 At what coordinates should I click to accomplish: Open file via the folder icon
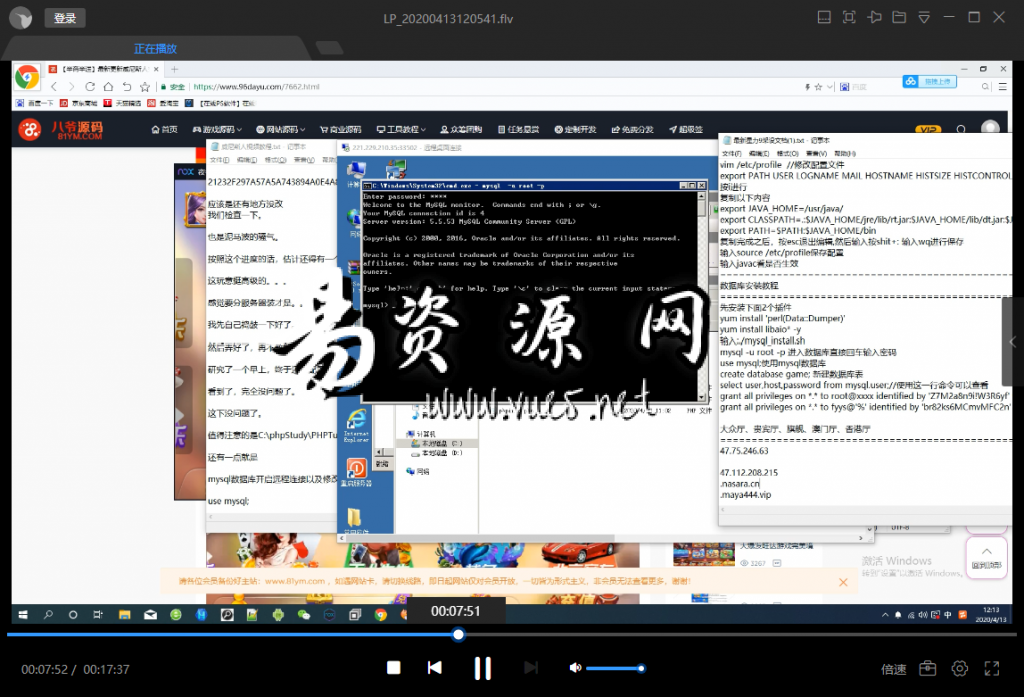899,18
